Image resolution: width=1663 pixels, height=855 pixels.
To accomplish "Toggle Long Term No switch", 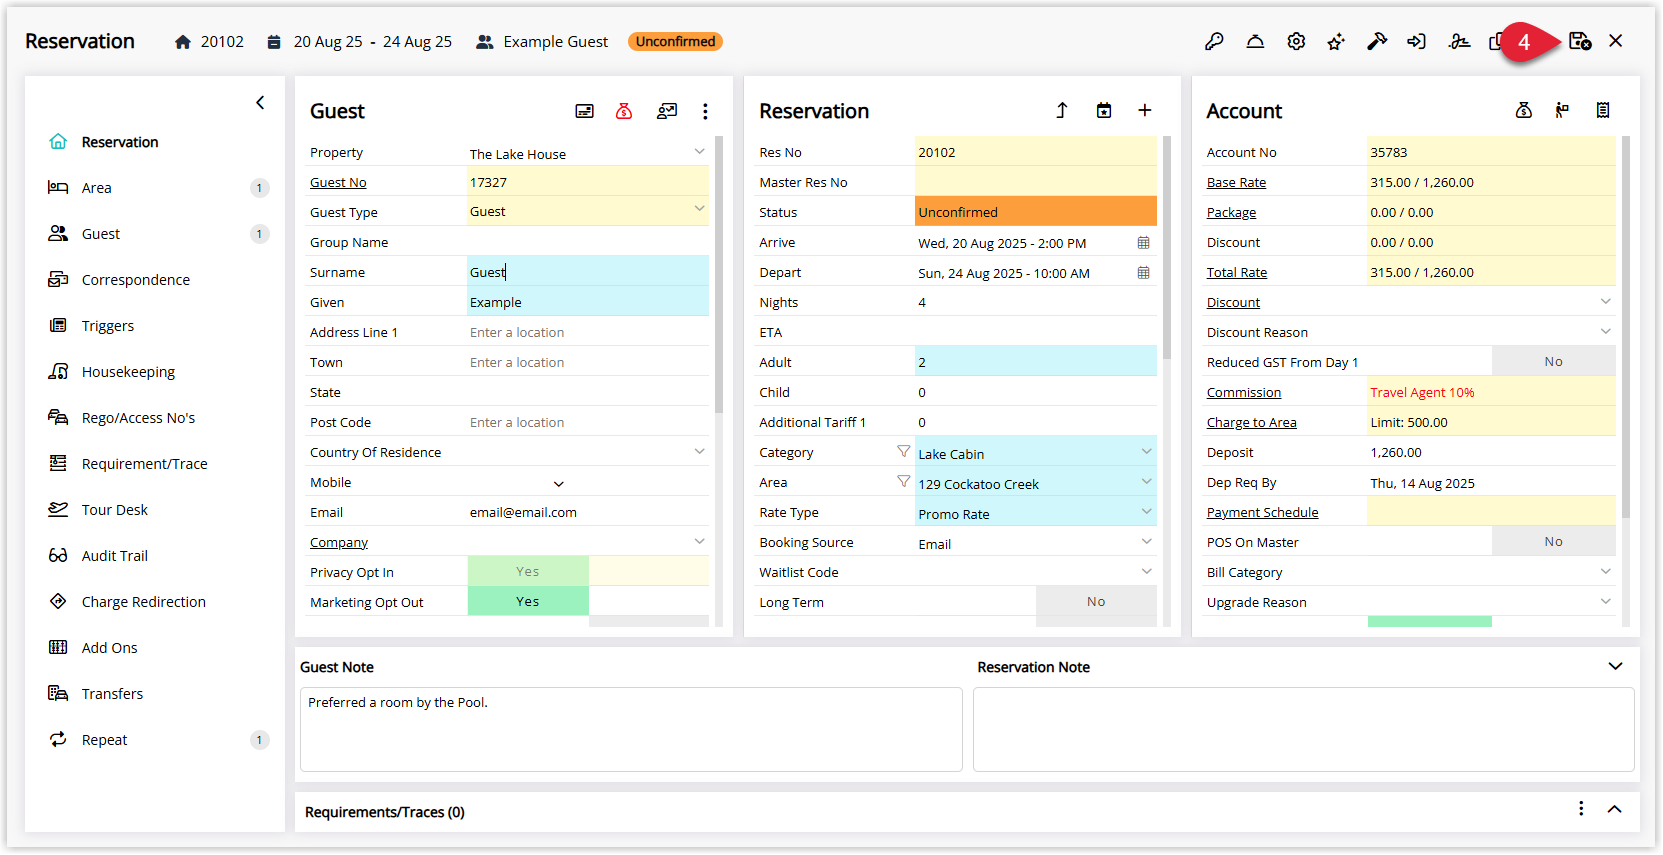I will point(1096,601).
